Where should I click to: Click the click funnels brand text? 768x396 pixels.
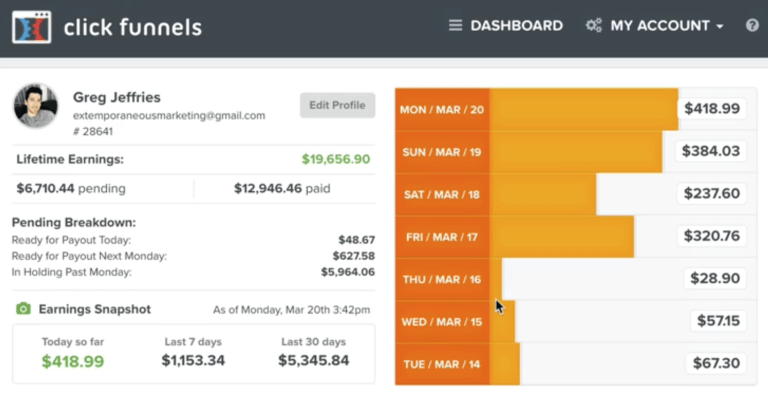point(133,27)
